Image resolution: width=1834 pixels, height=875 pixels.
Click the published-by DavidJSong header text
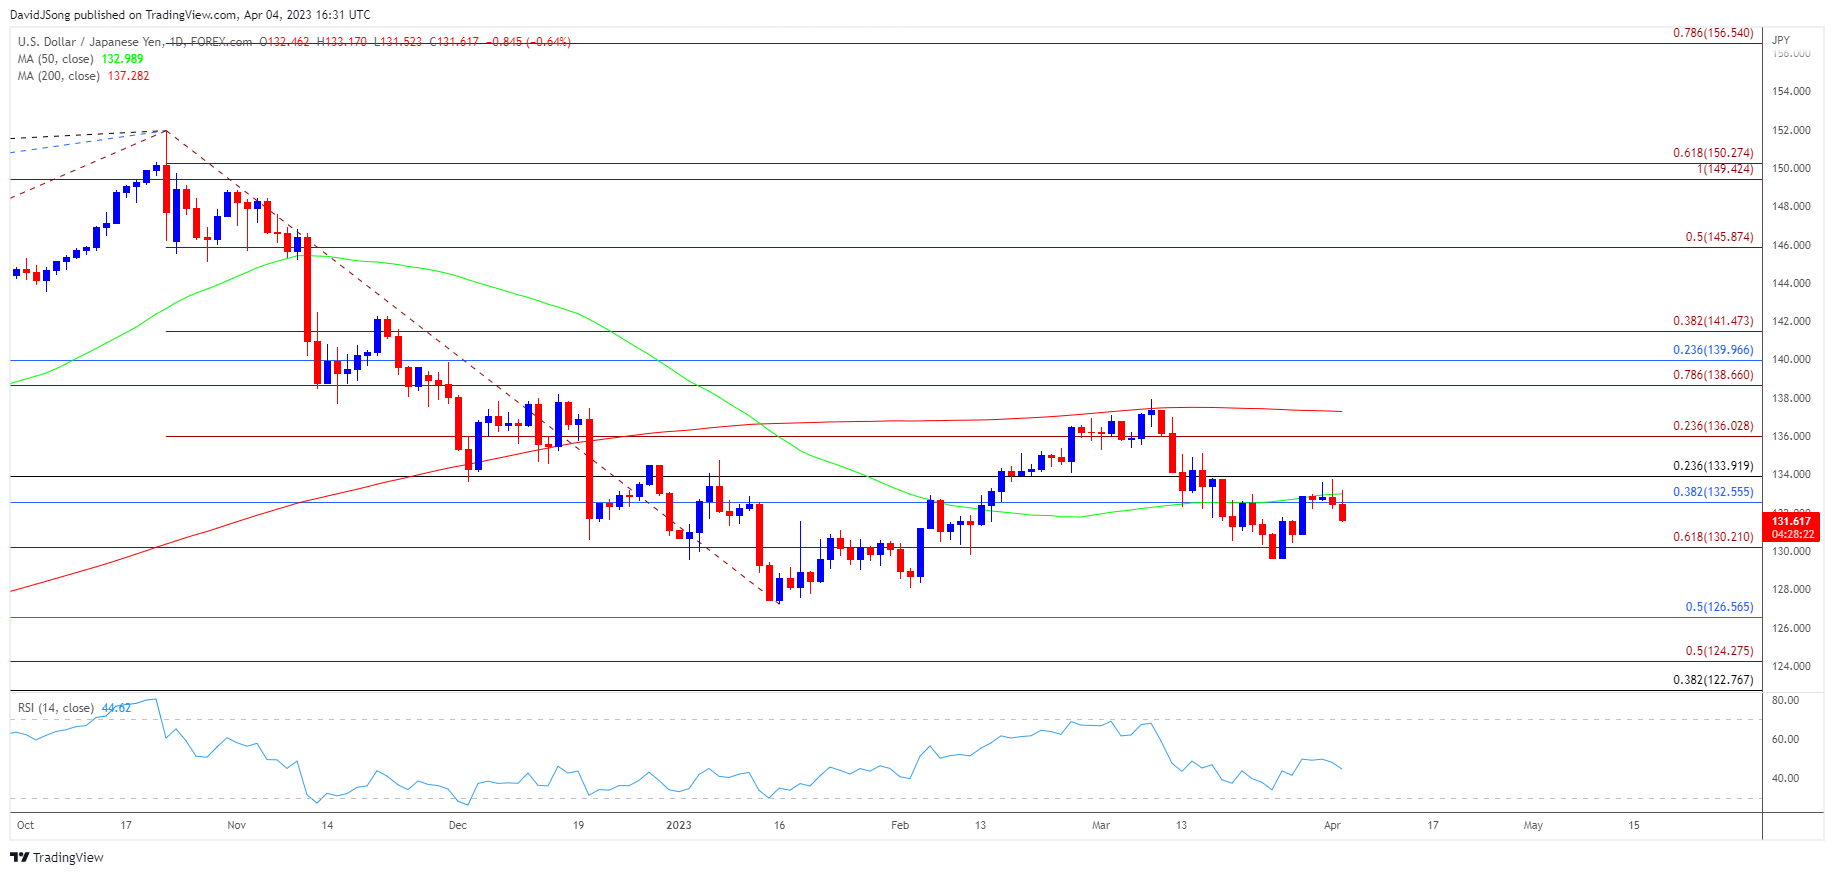(190, 15)
